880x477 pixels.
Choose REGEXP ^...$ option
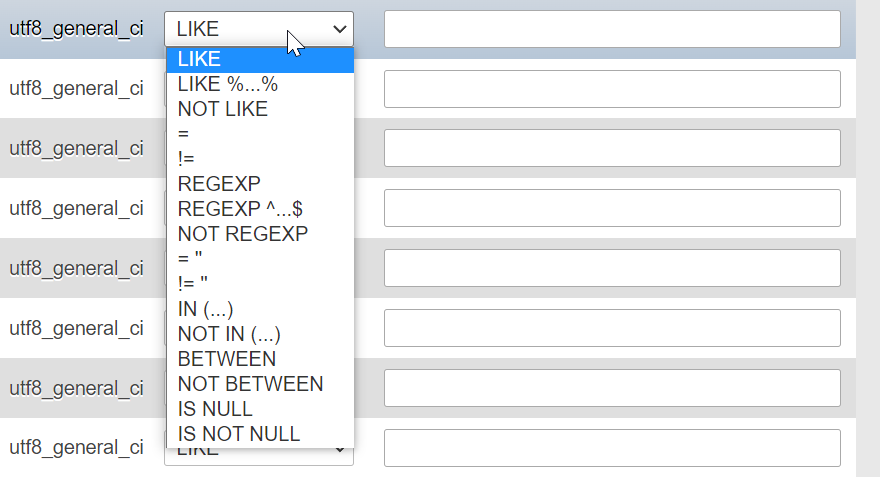pyautogui.click(x=260, y=209)
